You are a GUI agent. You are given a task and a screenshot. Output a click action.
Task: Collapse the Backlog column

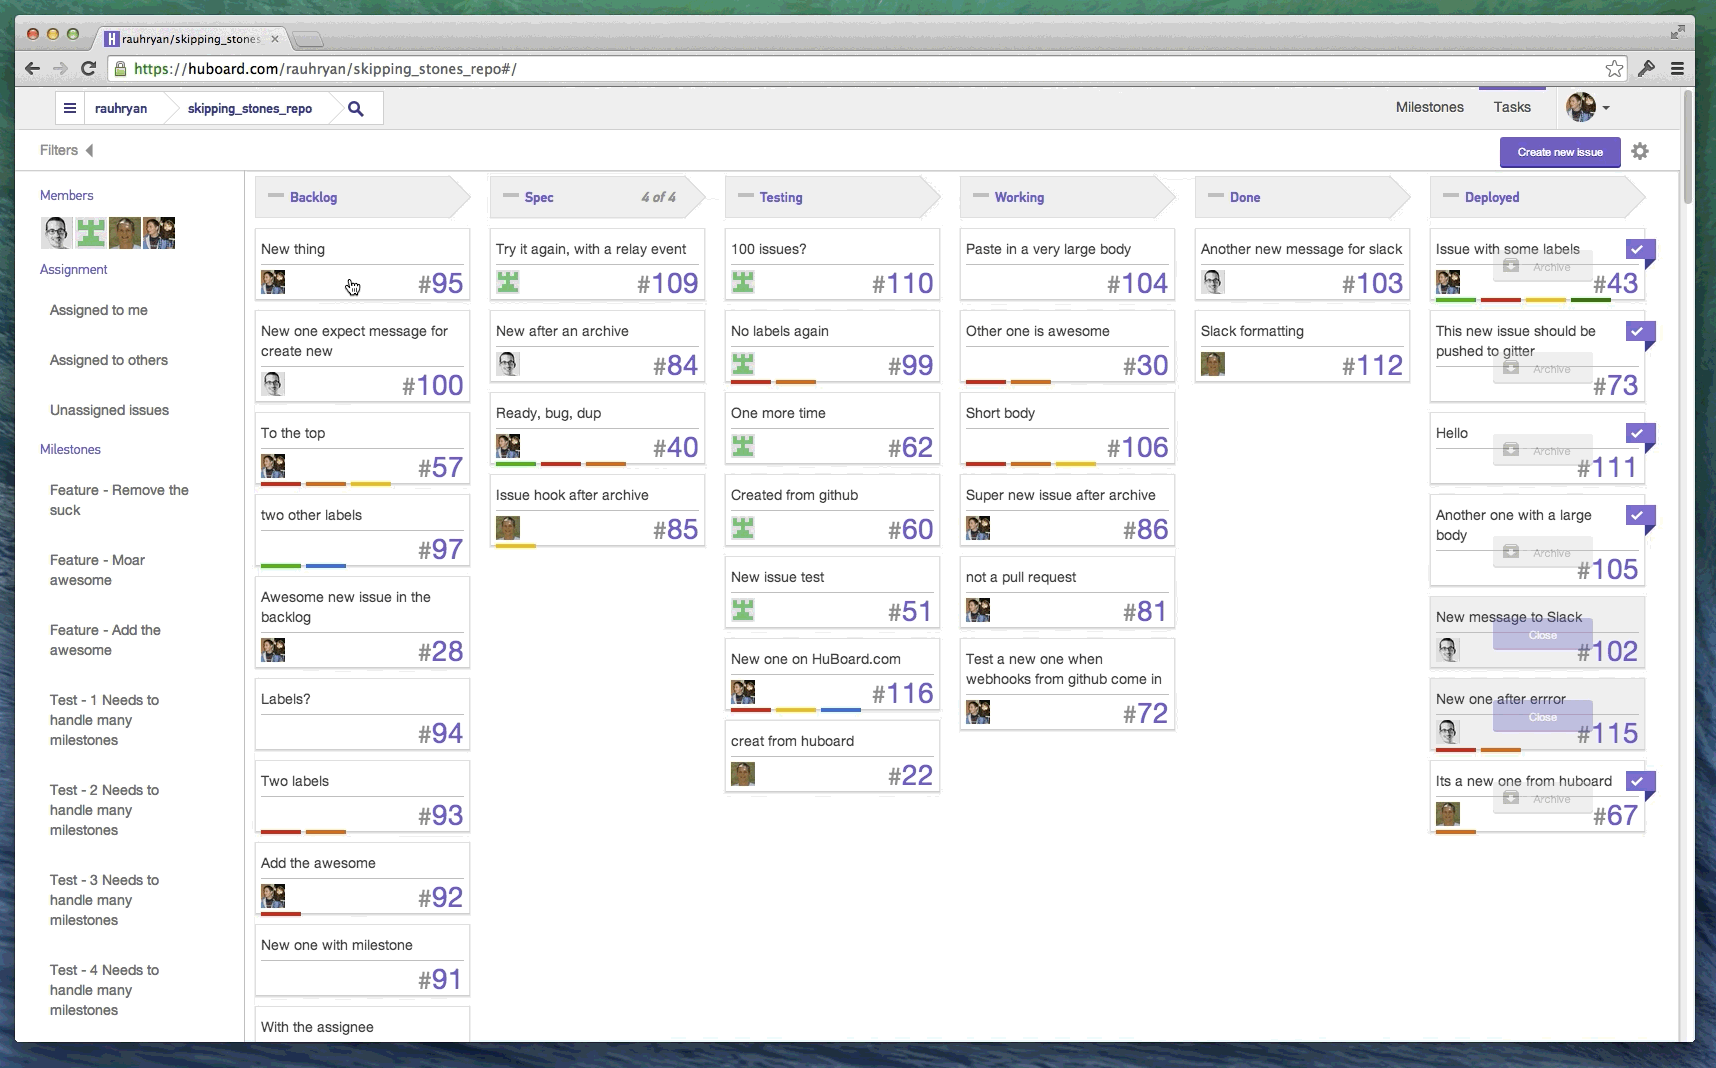pos(276,196)
